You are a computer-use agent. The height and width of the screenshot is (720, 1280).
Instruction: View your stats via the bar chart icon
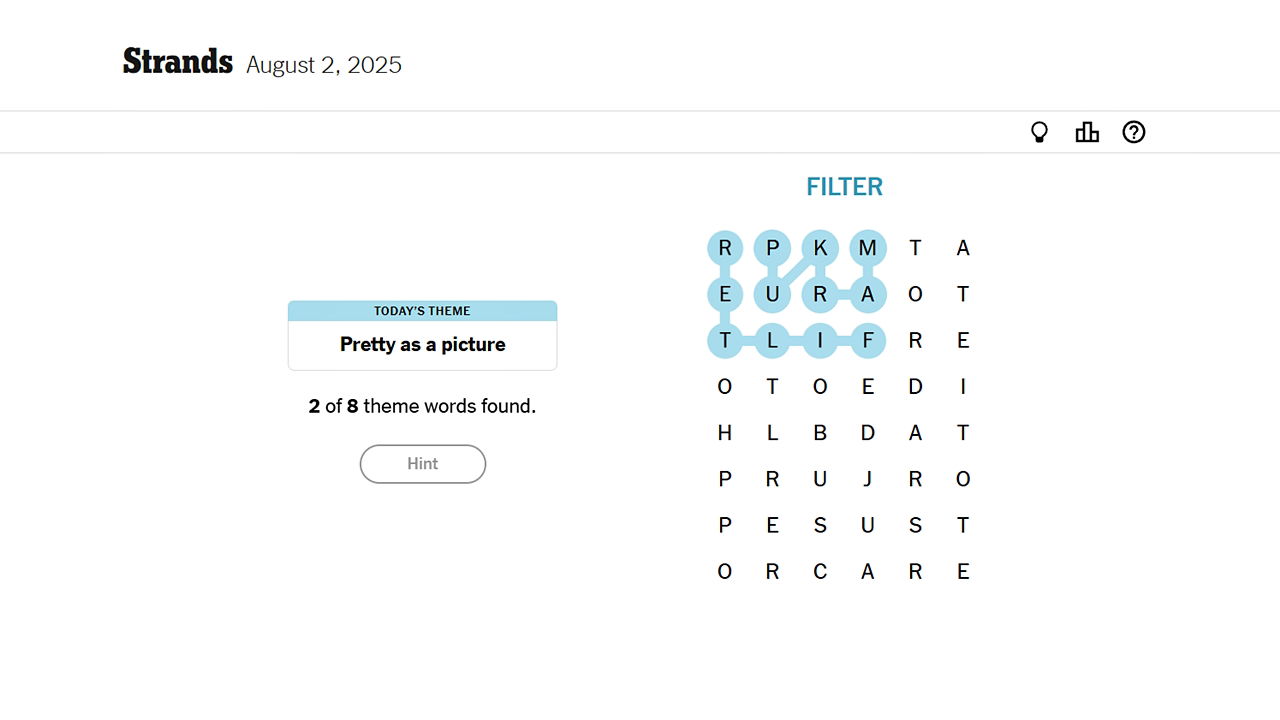point(1087,131)
